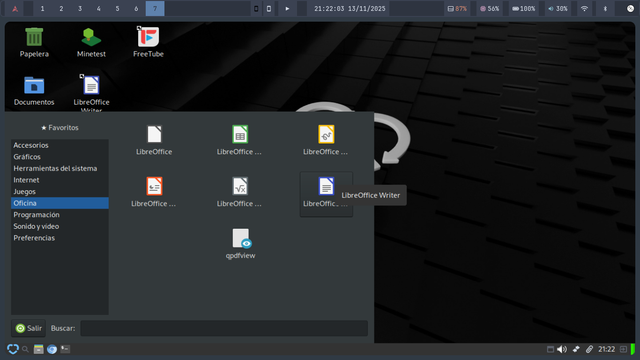Viewport: 640px width, 360px height.
Task: Select Sonido y vídeo category
Action: [60, 227]
